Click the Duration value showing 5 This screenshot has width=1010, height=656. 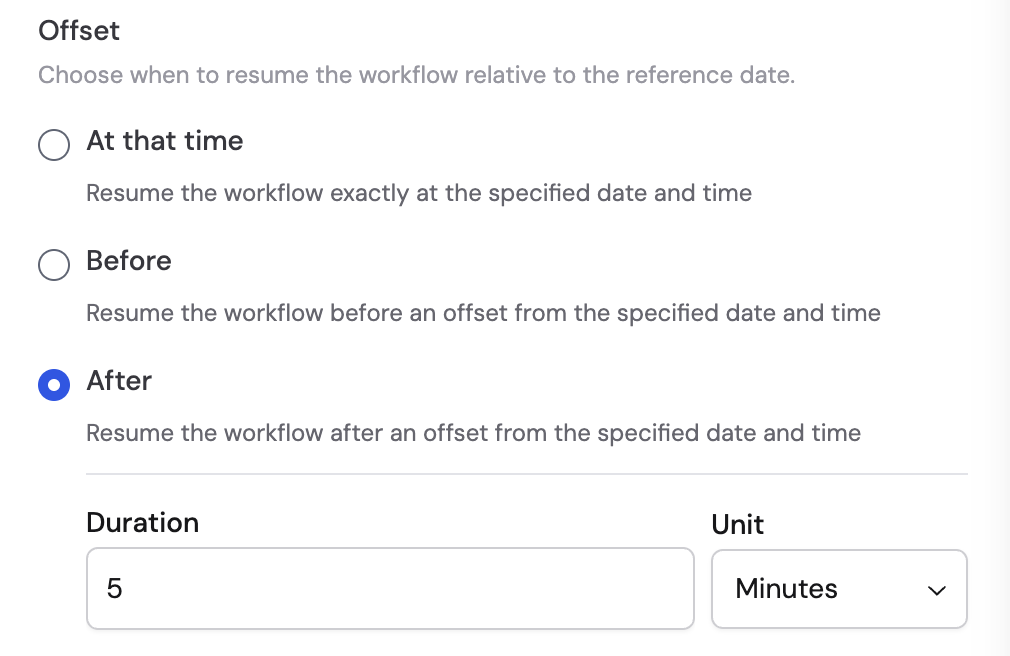[117, 589]
